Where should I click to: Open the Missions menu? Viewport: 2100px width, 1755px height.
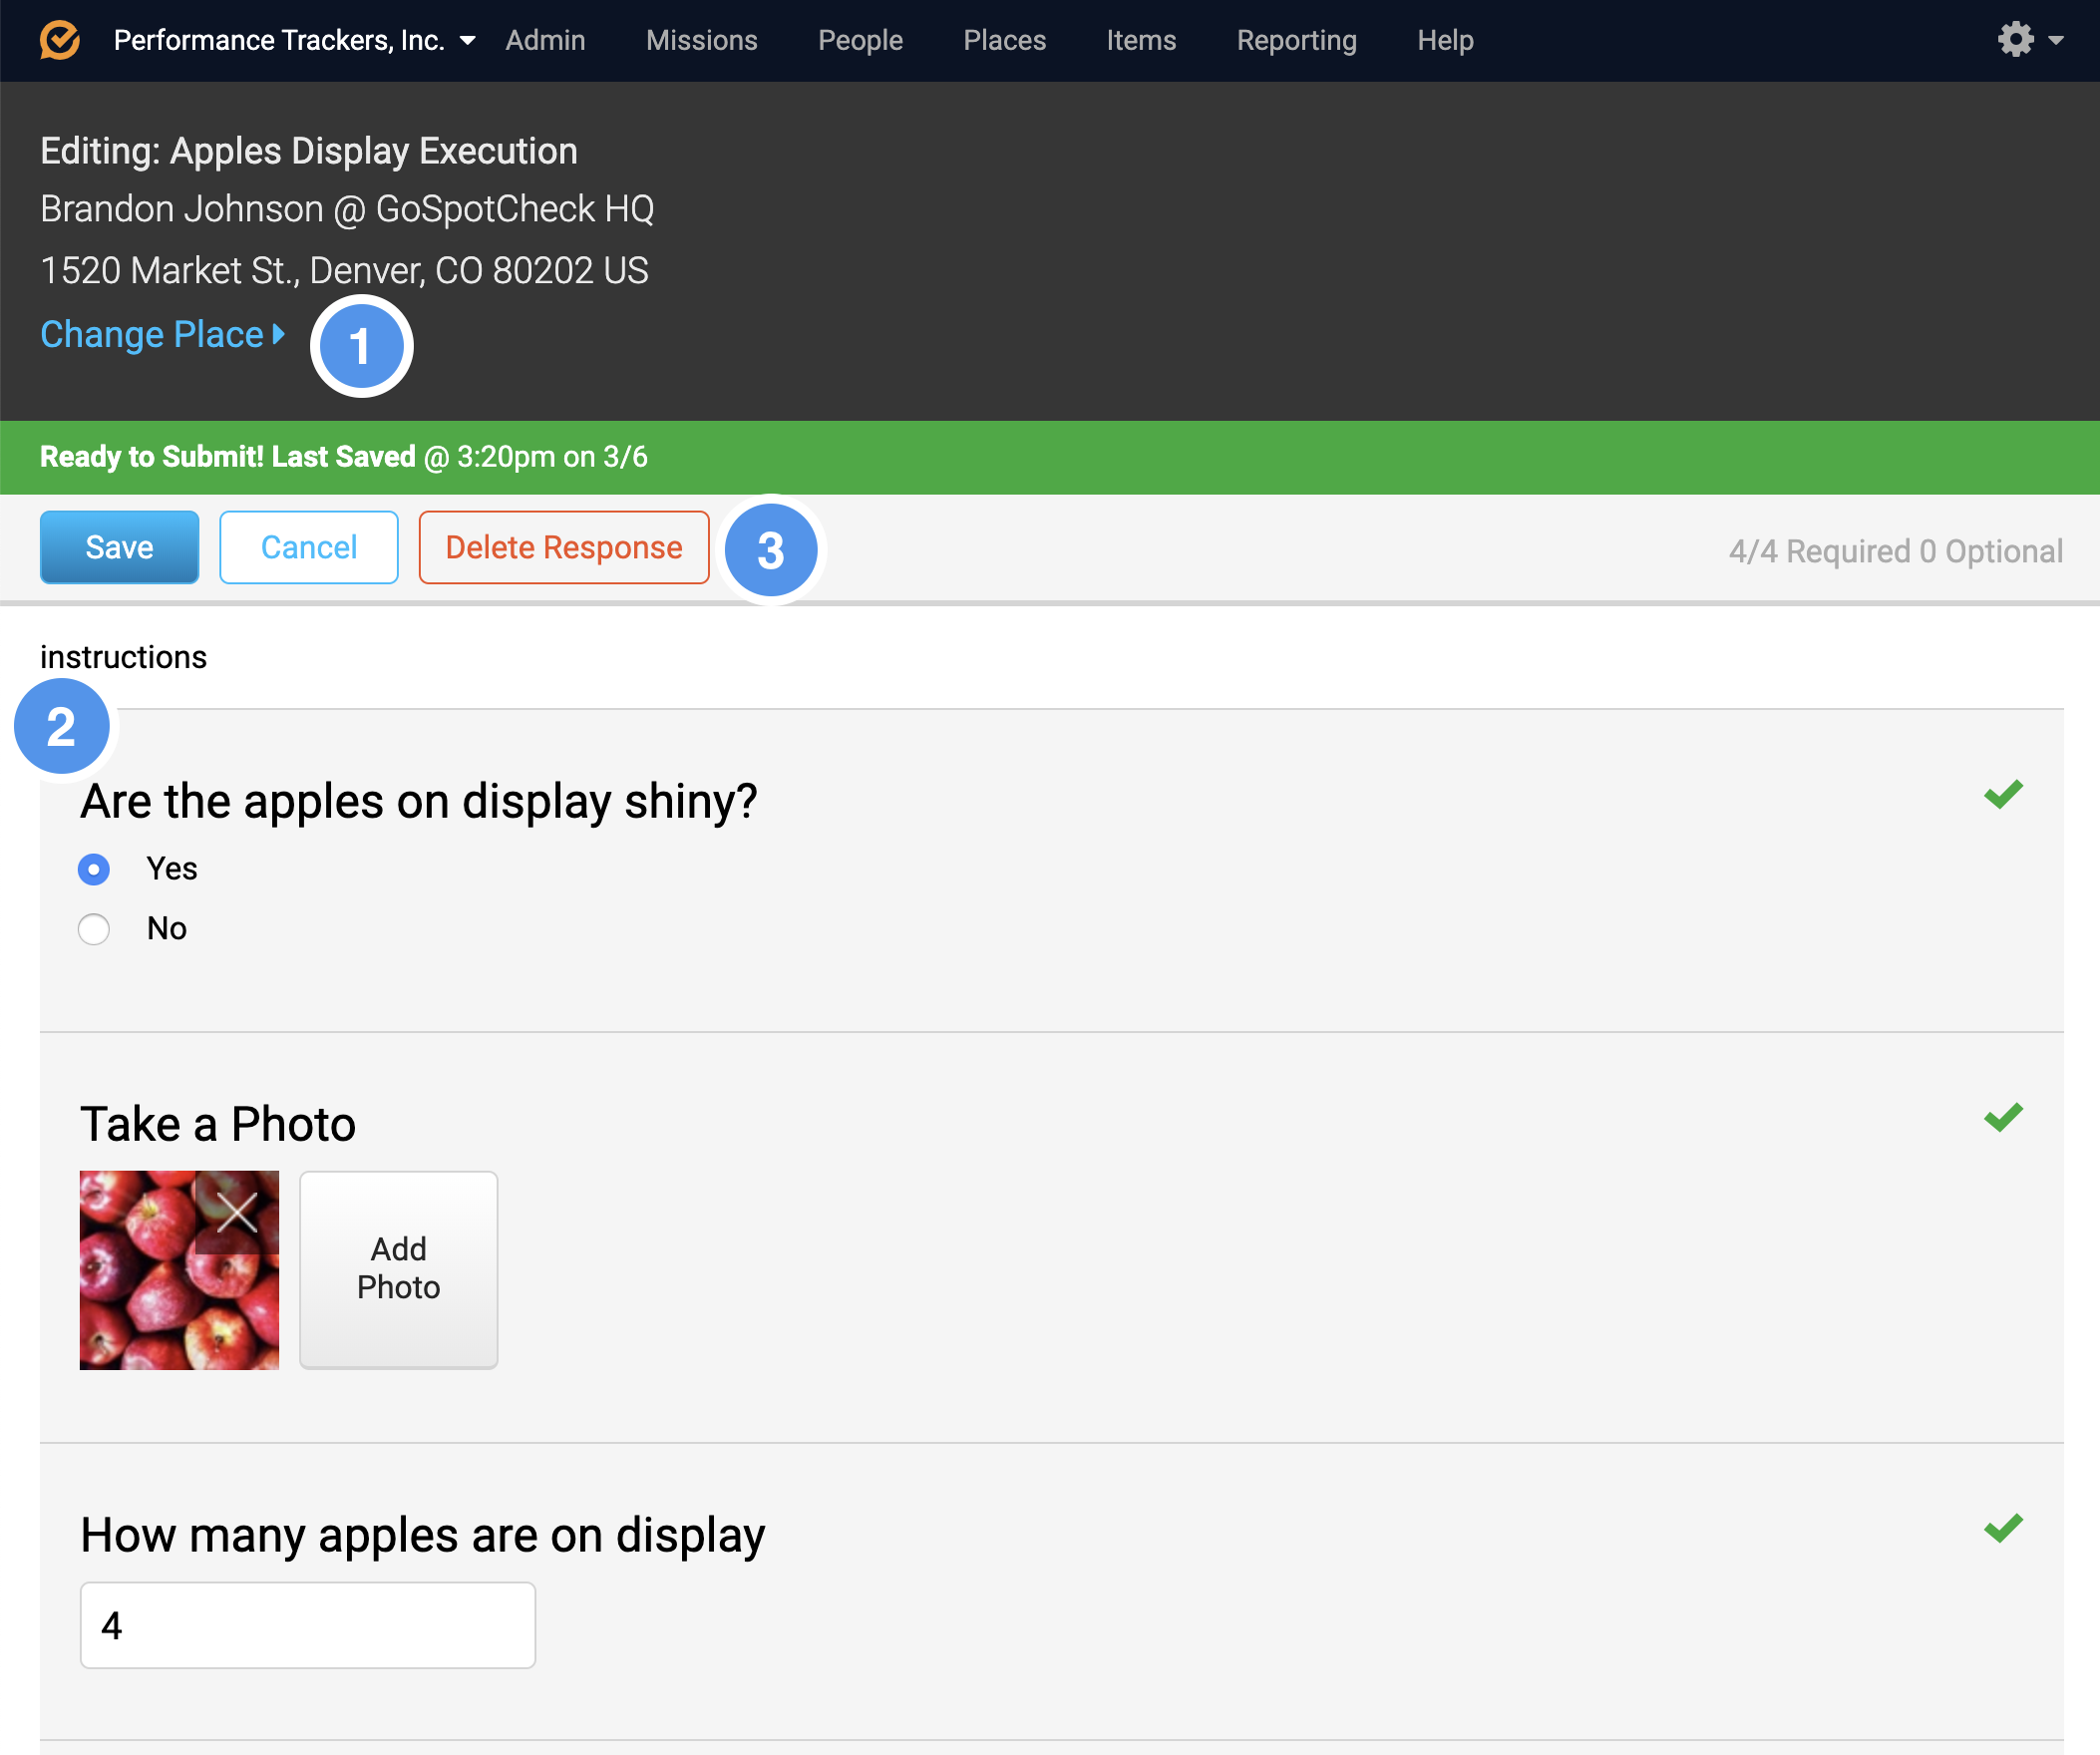pos(701,40)
